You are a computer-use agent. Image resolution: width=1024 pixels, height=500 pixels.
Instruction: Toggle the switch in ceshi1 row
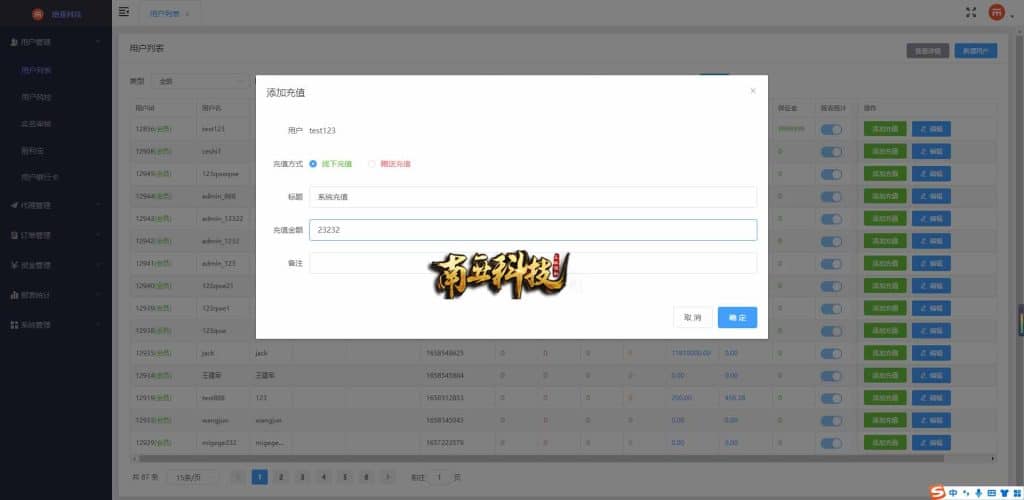(x=831, y=151)
